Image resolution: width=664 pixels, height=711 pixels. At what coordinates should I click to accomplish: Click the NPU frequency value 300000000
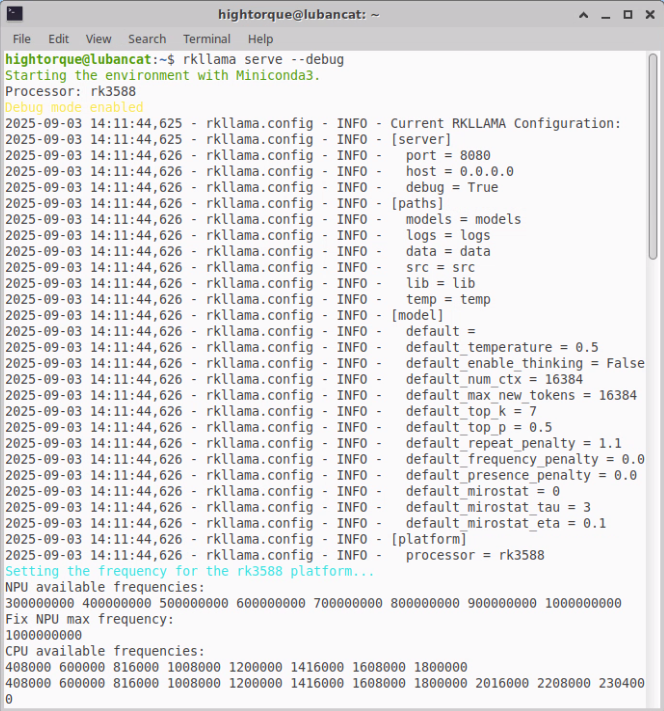(x=39, y=603)
